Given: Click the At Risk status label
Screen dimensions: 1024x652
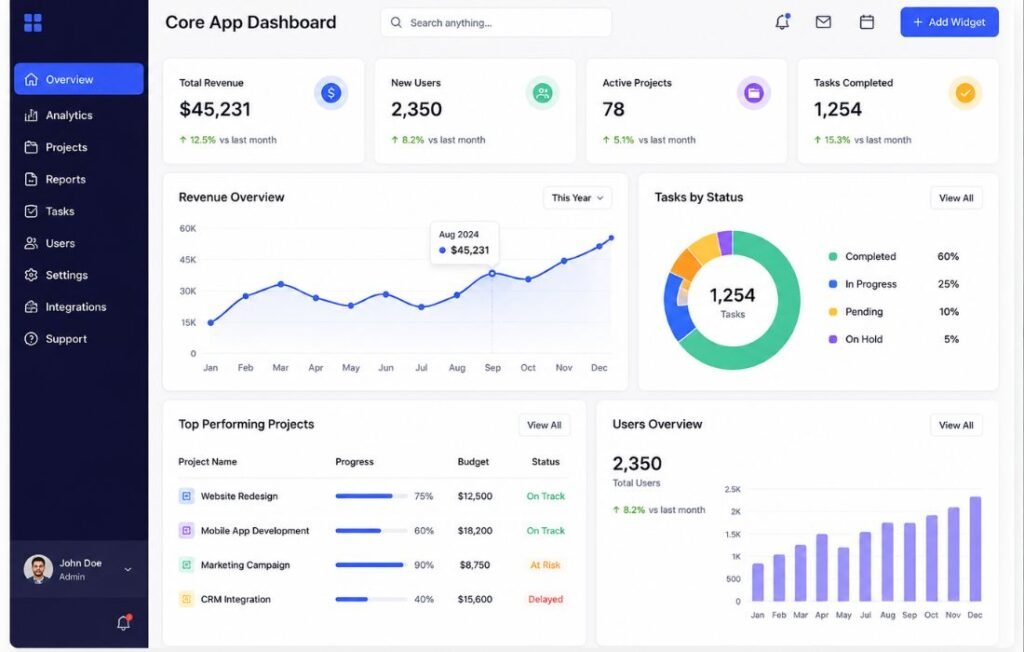Looking at the screenshot, I should (x=545, y=565).
